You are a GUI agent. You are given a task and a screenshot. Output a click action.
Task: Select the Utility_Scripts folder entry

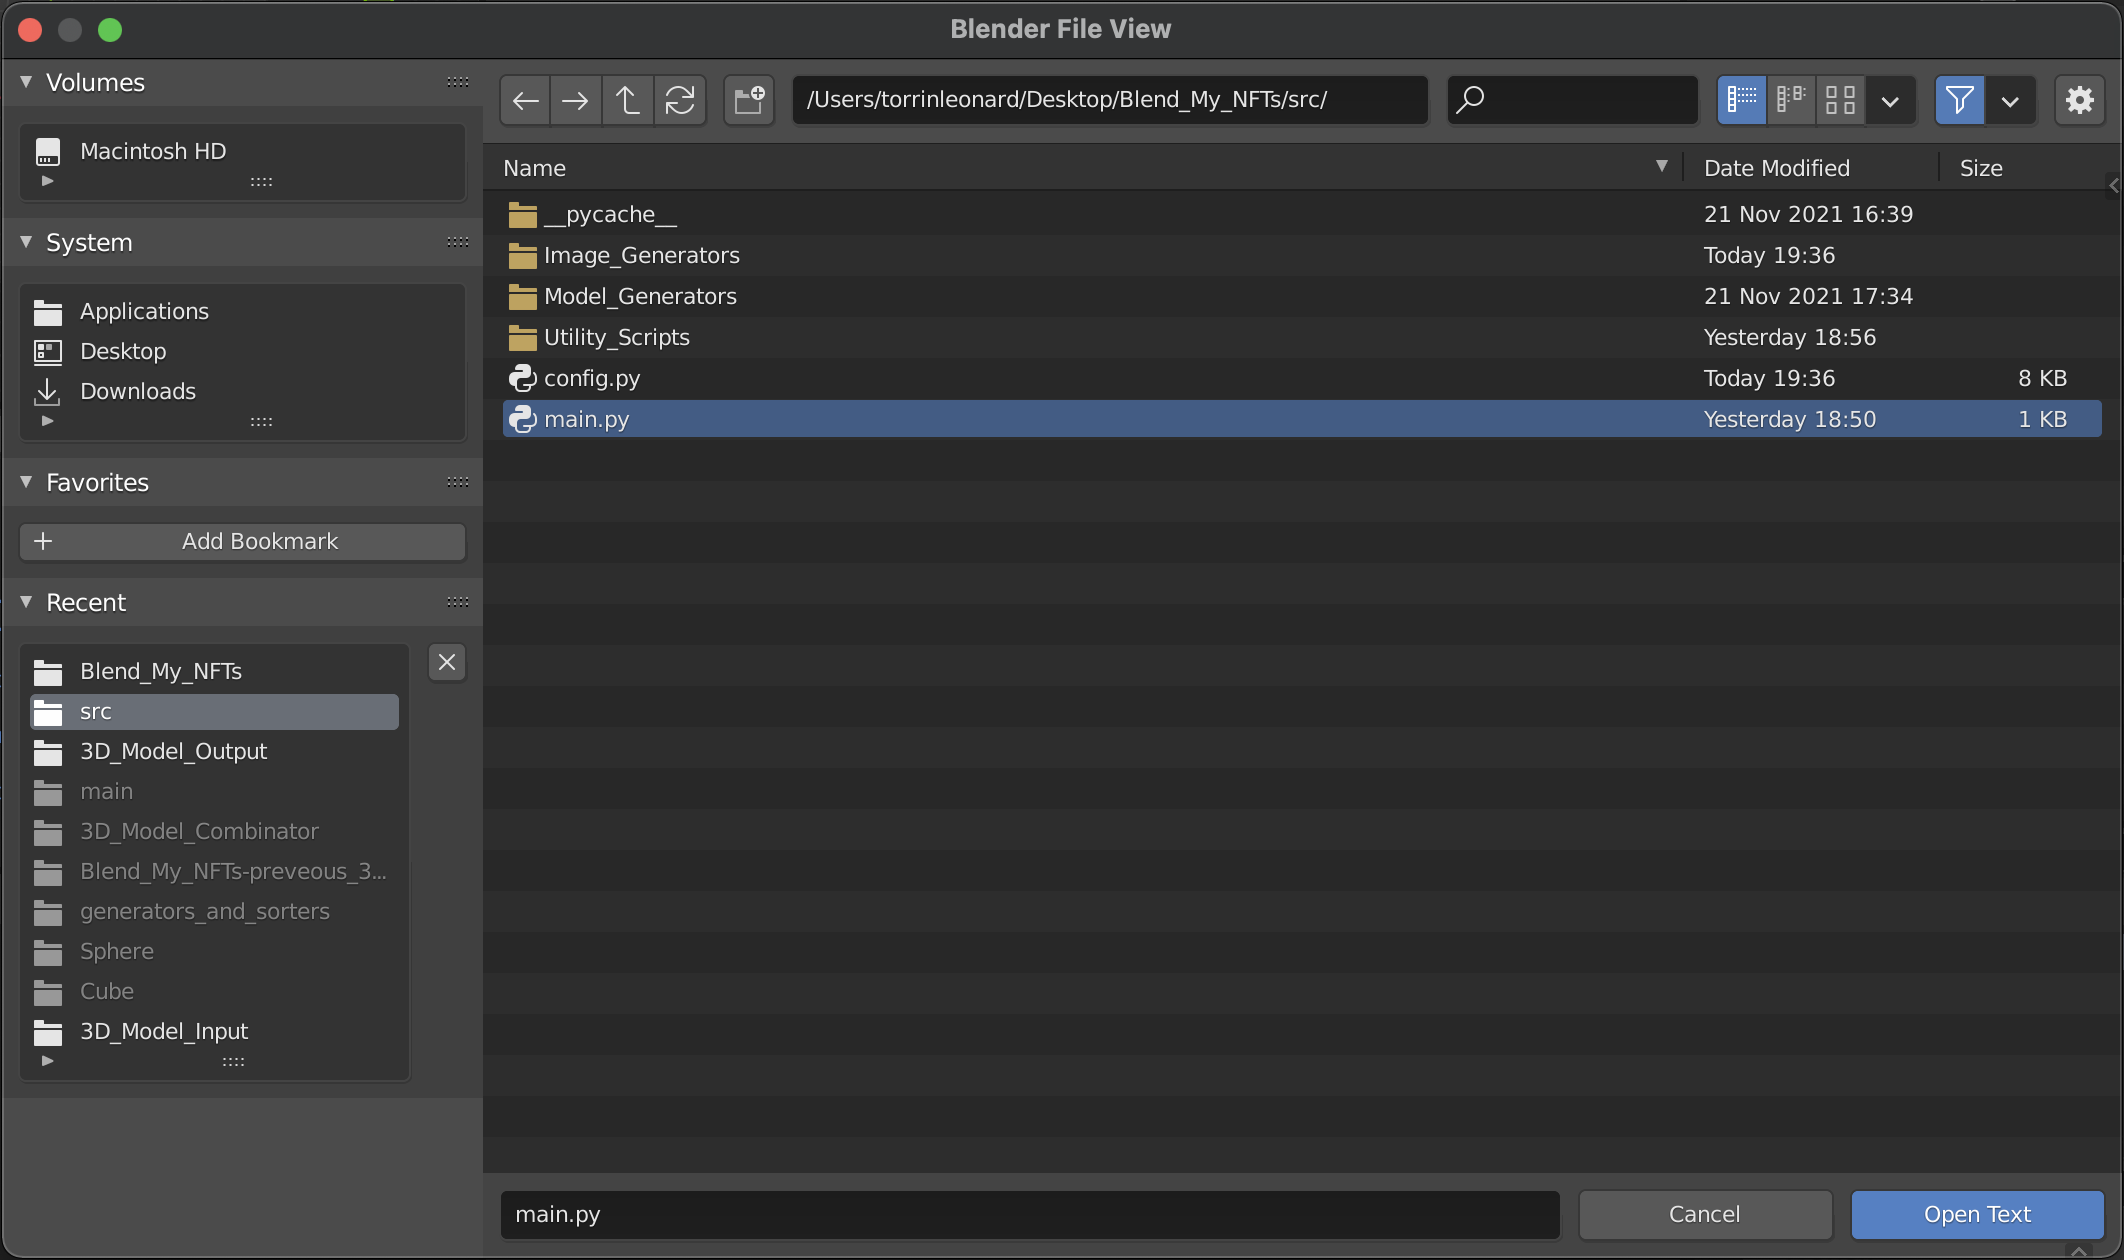[x=616, y=336]
